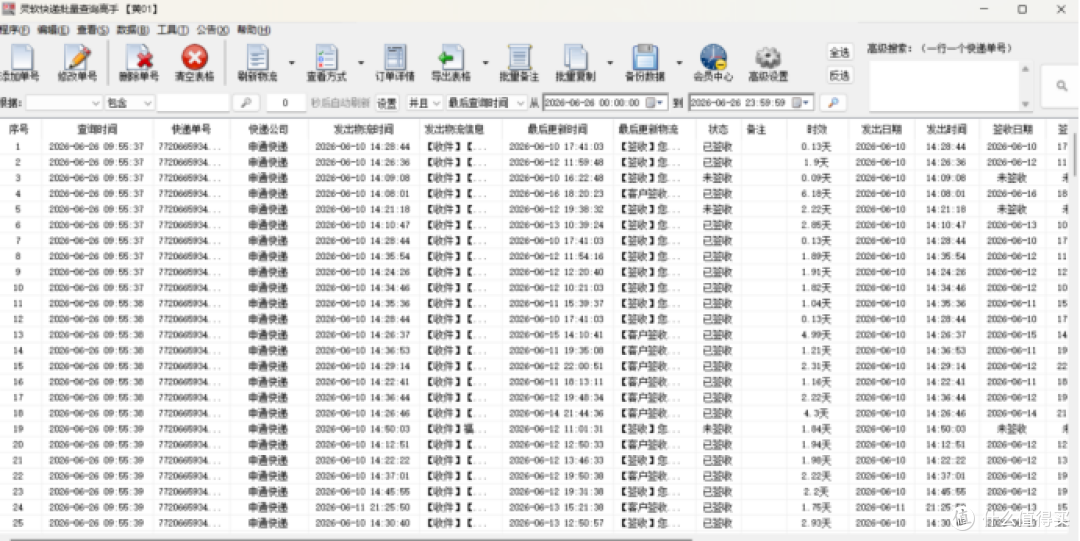Click the 最后更新时间 column header
Image resolution: width=1080 pixels, height=541 pixels.
557,130
